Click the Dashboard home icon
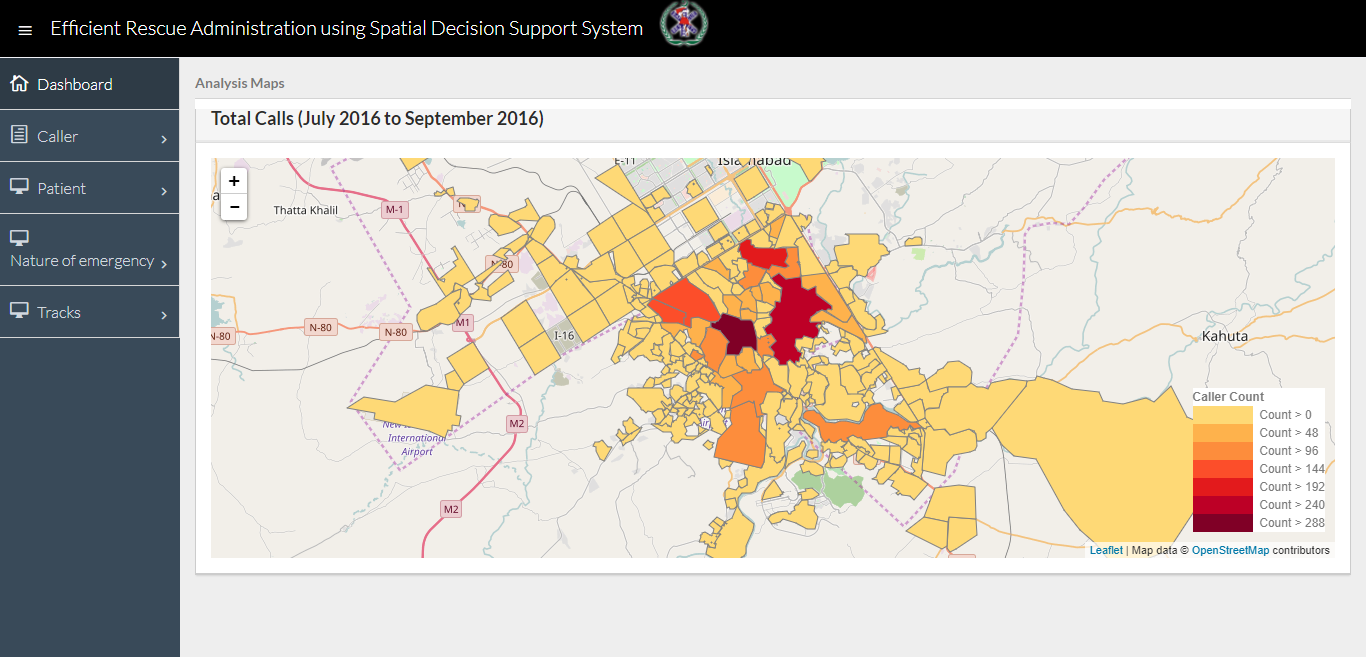Screen dimensions: 1366x657 pos(19,83)
